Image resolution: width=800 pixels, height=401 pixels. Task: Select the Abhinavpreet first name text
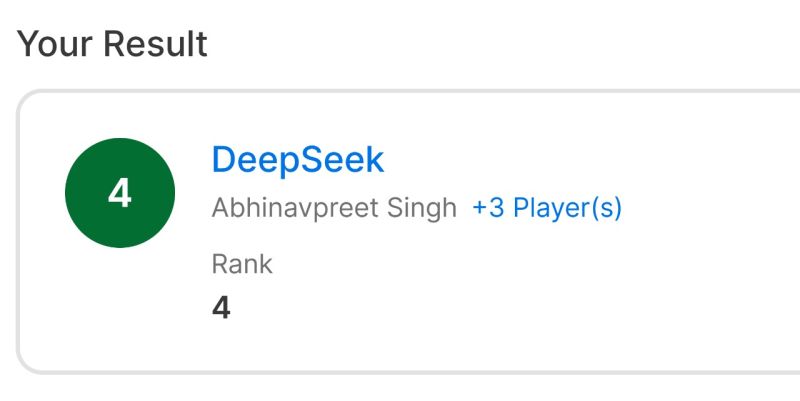(x=295, y=209)
